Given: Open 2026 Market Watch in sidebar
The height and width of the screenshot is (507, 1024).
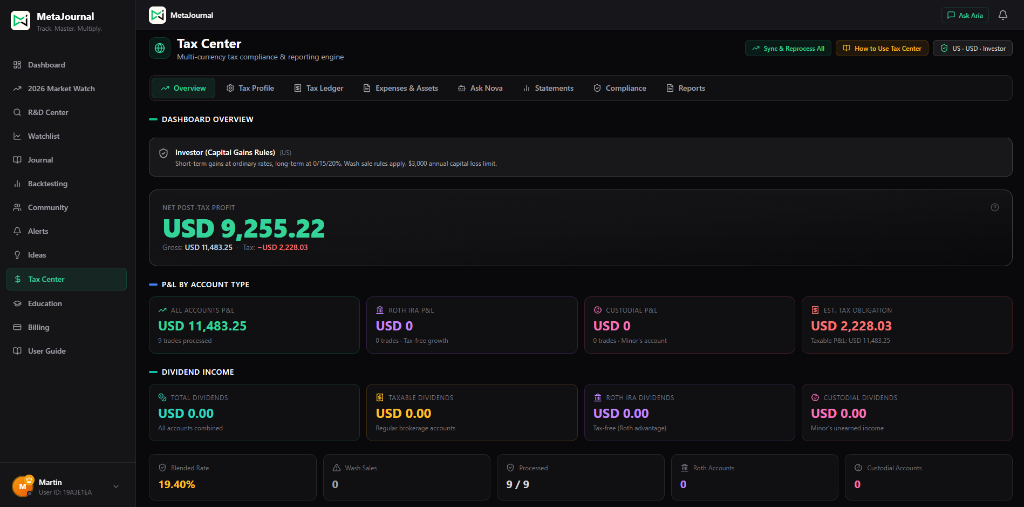Looking at the screenshot, I should click(x=67, y=89).
